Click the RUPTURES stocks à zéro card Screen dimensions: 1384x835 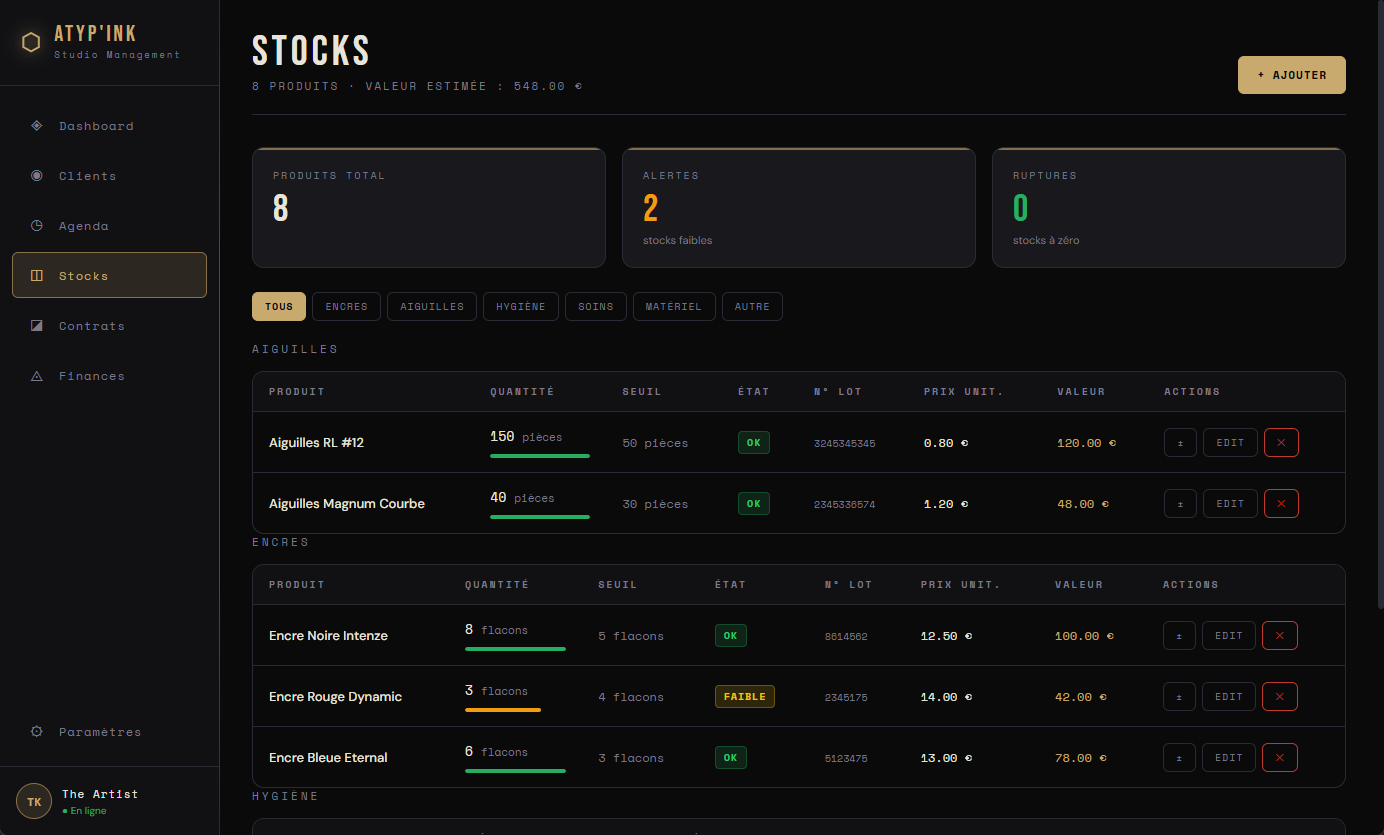pyautogui.click(x=1169, y=208)
